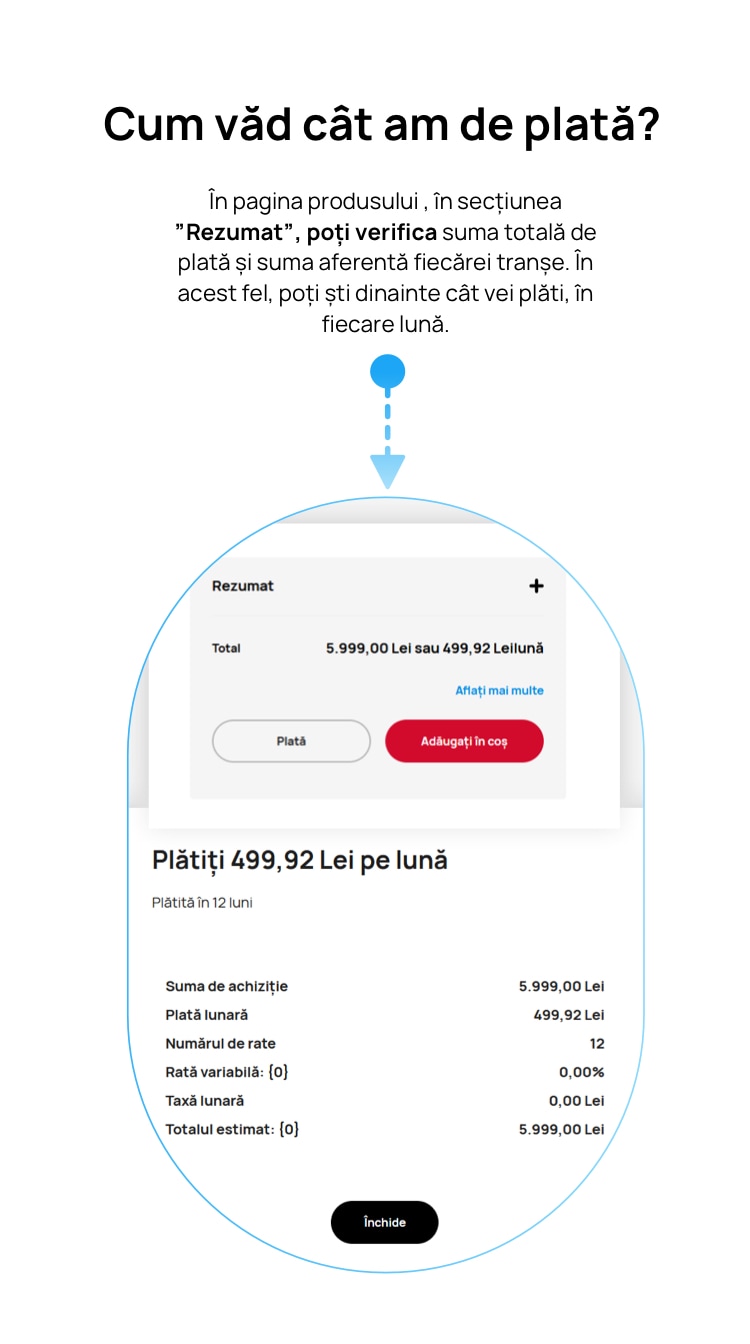Click the Aflați mai multe link
The image size is (750, 1344).
499,691
